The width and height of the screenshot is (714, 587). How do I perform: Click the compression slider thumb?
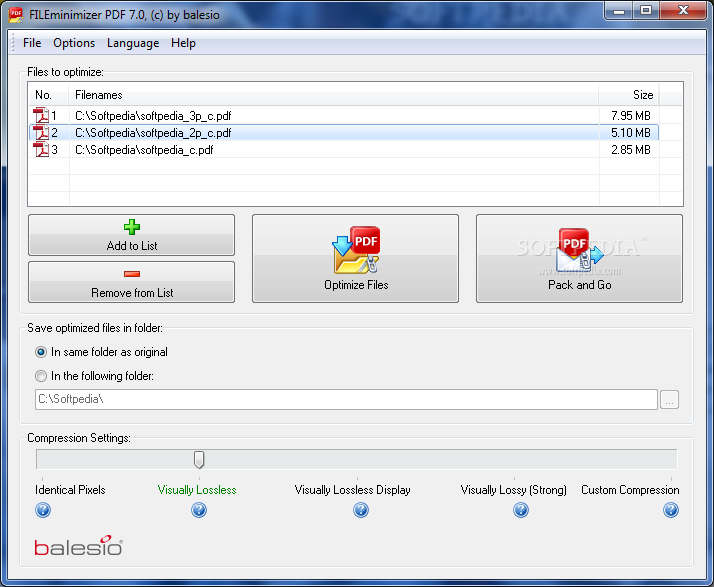(x=199, y=460)
